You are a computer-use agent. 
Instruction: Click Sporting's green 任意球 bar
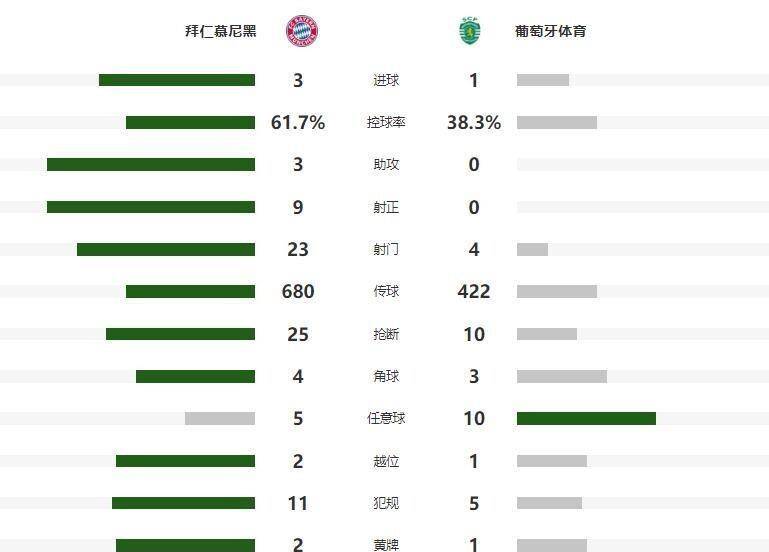[x=586, y=419]
